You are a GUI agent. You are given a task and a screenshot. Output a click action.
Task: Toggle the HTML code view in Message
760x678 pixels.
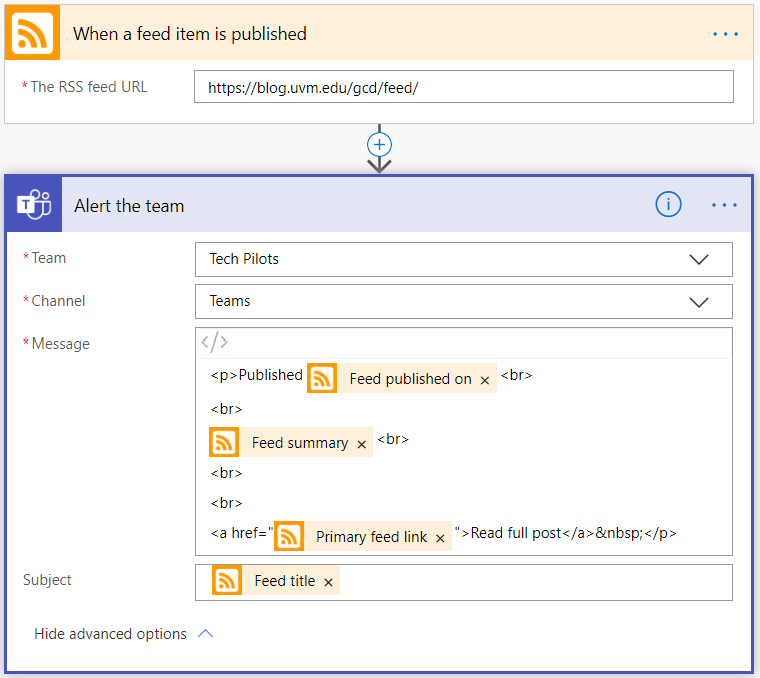(x=214, y=343)
